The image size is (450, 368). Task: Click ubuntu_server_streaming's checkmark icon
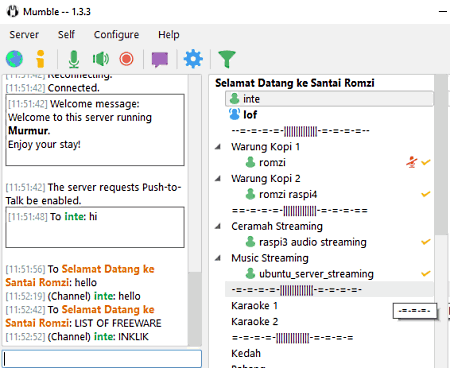(x=426, y=274)
